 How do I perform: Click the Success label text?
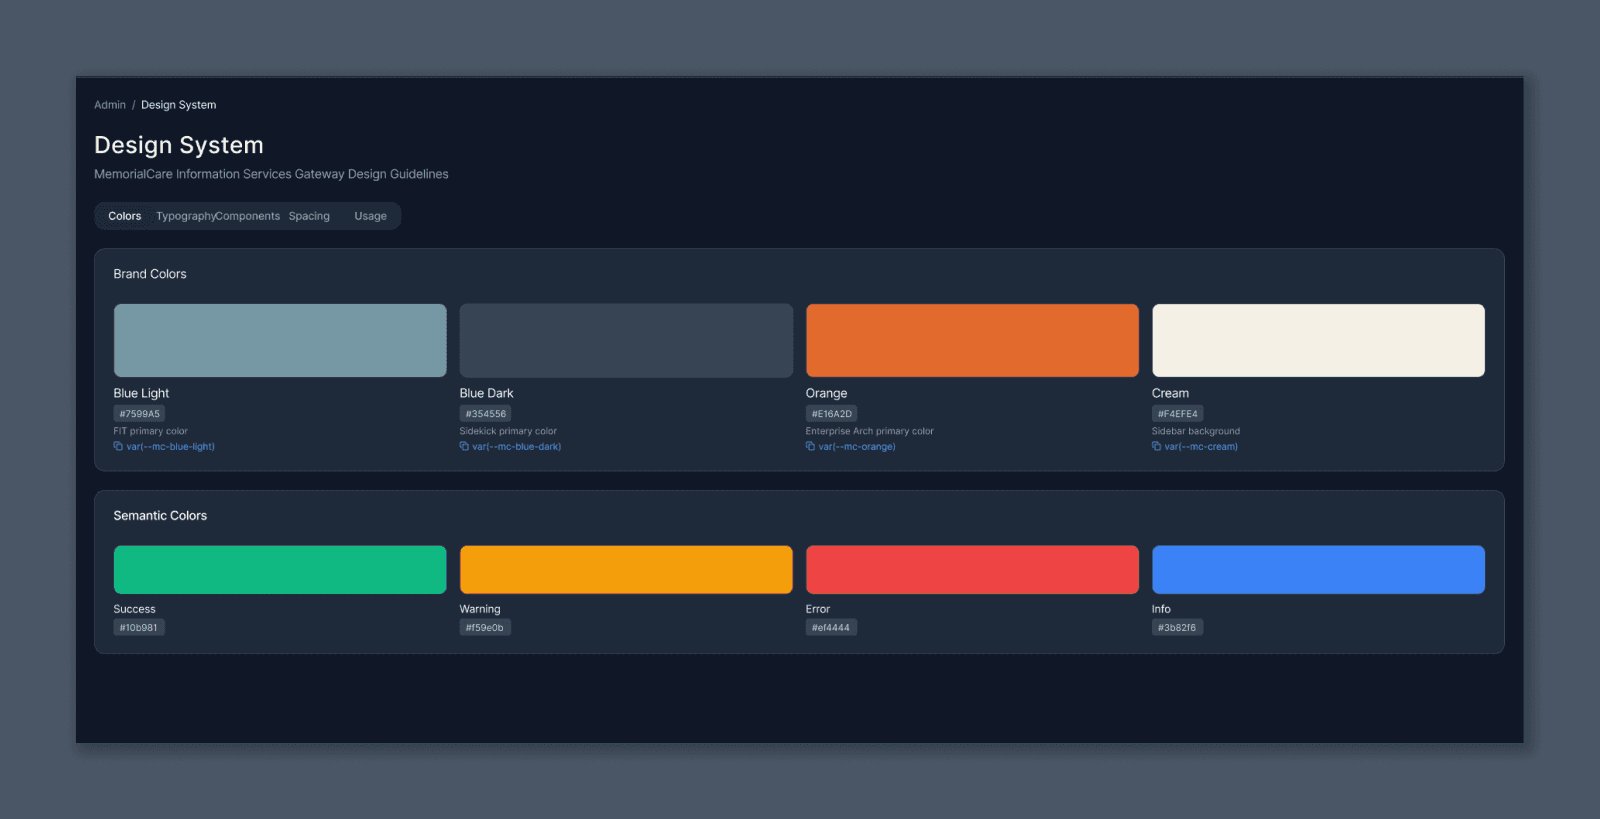[134, 609]
